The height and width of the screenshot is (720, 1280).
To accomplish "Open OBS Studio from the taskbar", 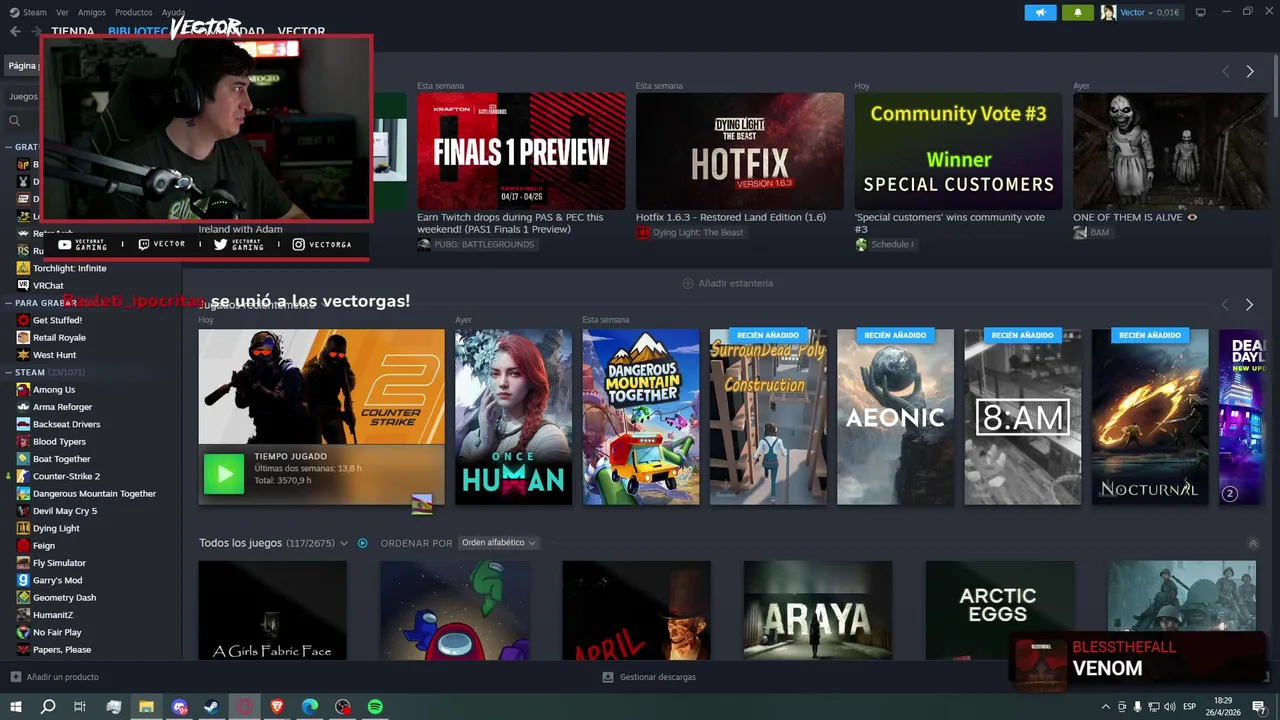I will (x=342, y=706).
